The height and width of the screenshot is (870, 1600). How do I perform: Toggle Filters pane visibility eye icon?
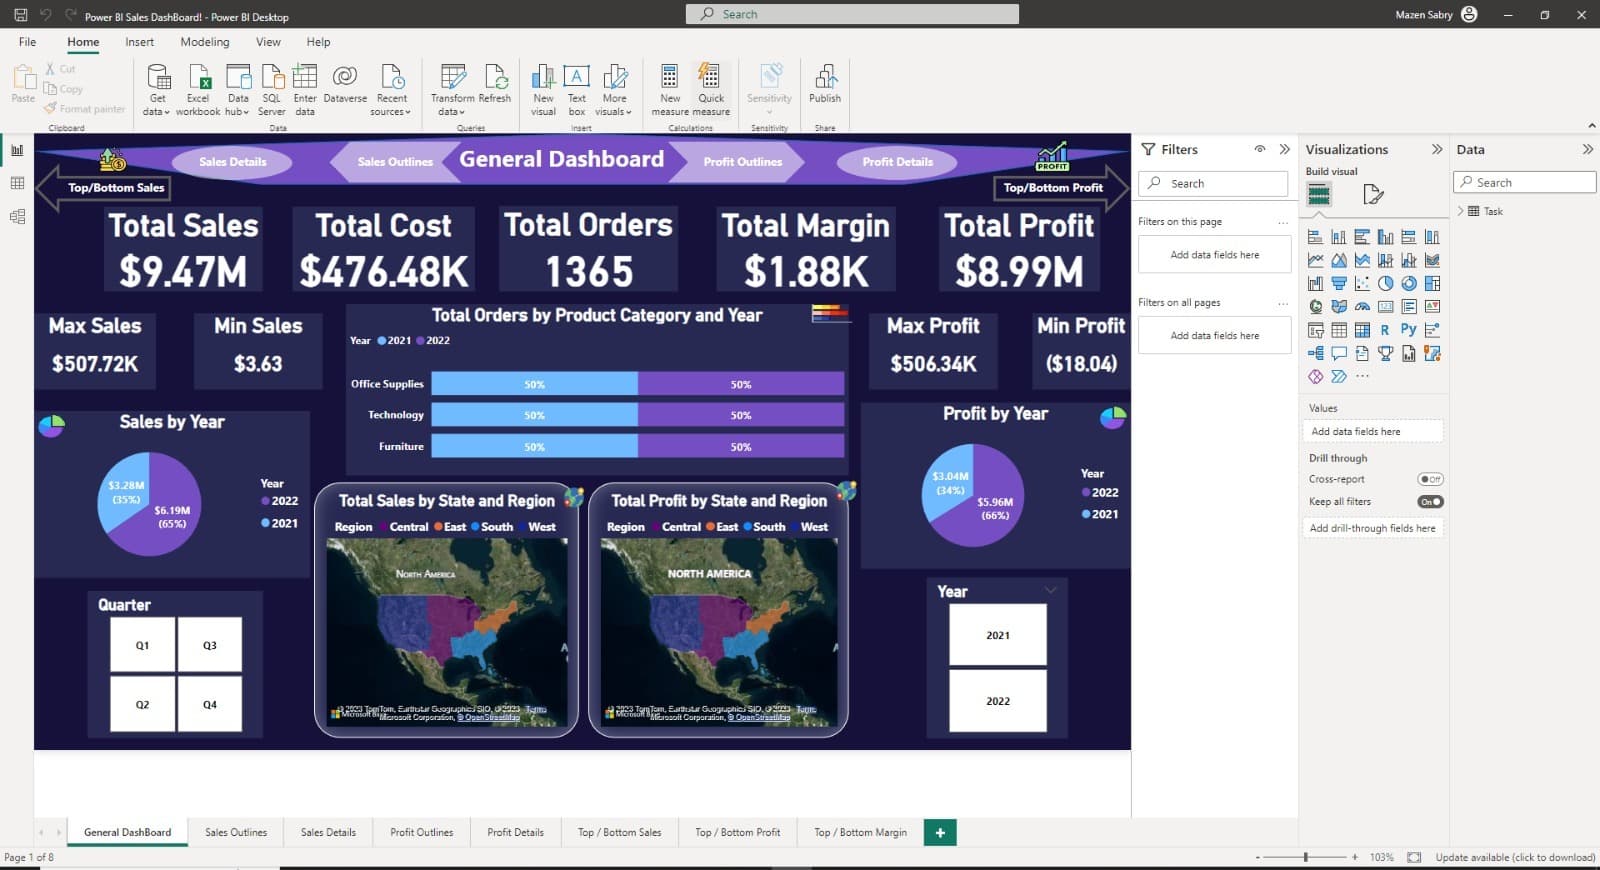[1260, 149]
